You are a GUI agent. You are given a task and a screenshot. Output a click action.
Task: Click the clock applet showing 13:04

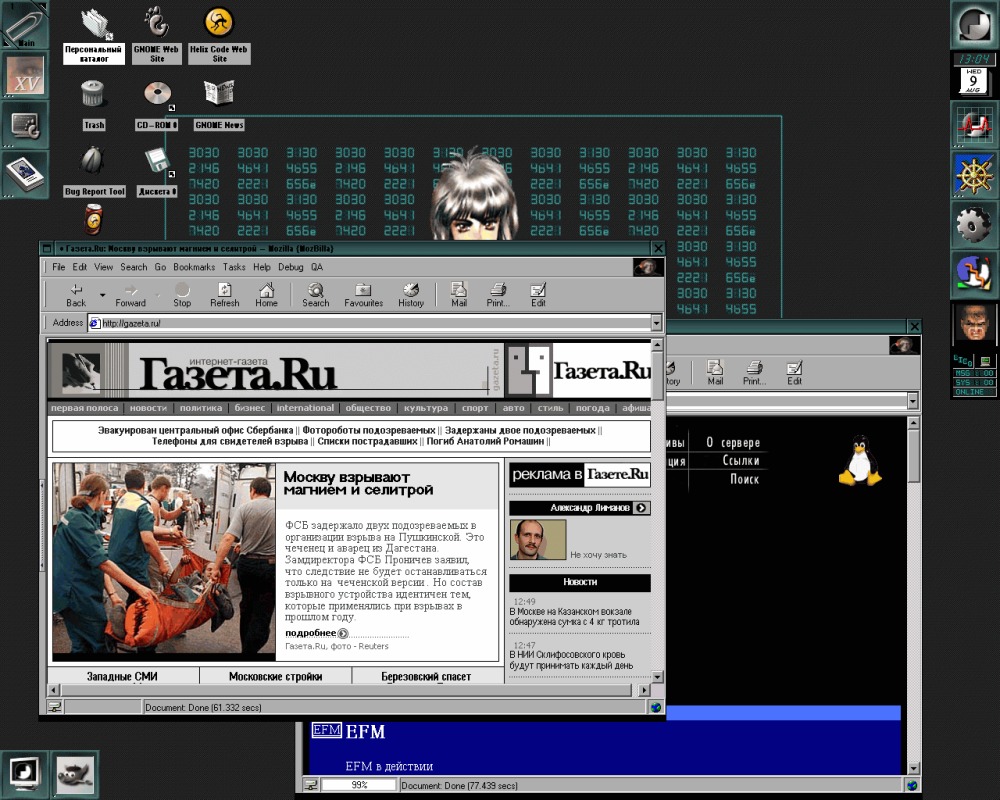coord(974,59)
